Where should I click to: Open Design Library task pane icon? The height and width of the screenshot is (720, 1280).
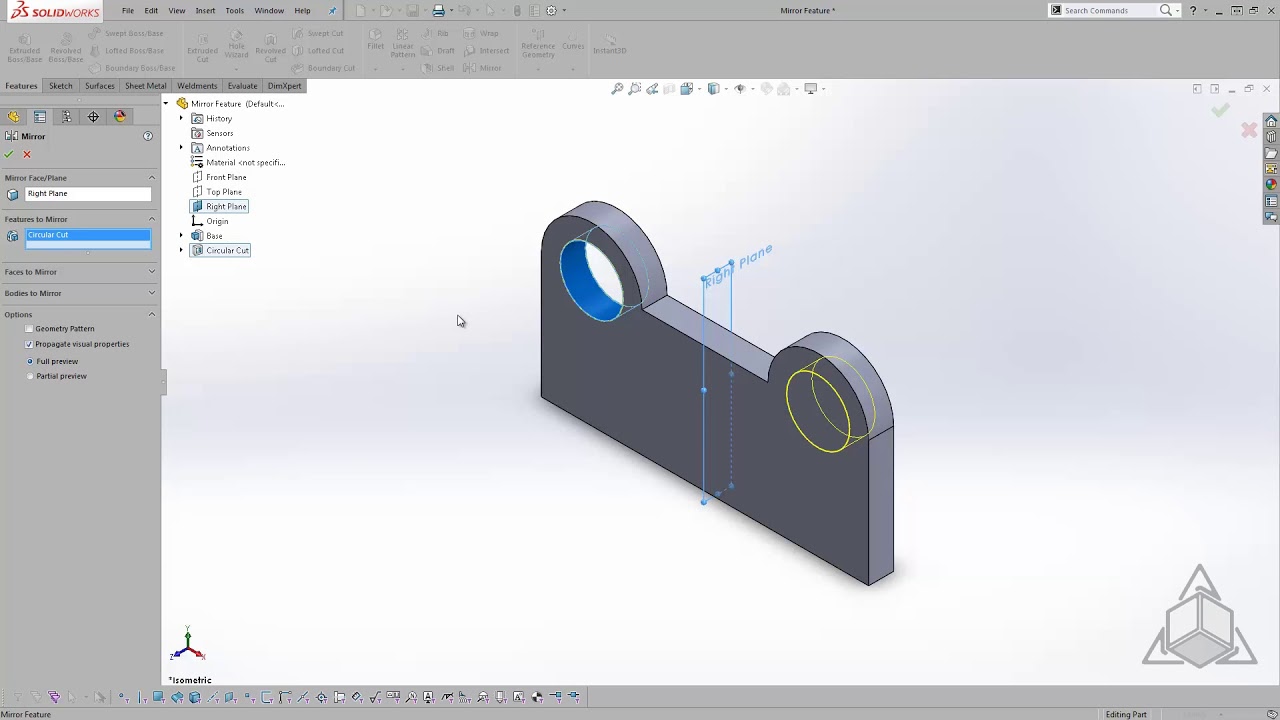click(1271, 137)
